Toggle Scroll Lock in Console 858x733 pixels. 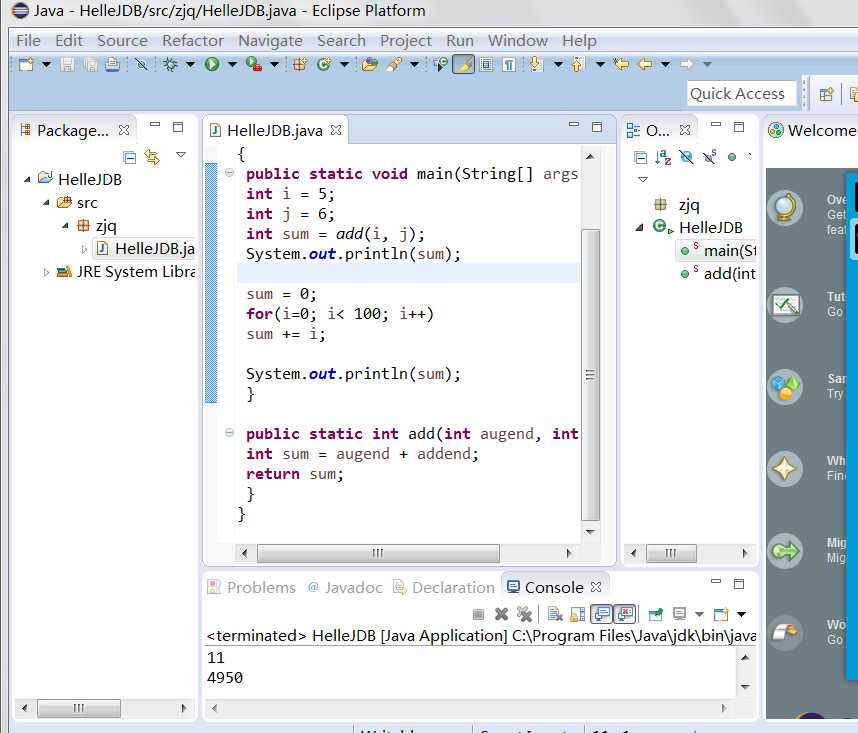coord(578,614)
